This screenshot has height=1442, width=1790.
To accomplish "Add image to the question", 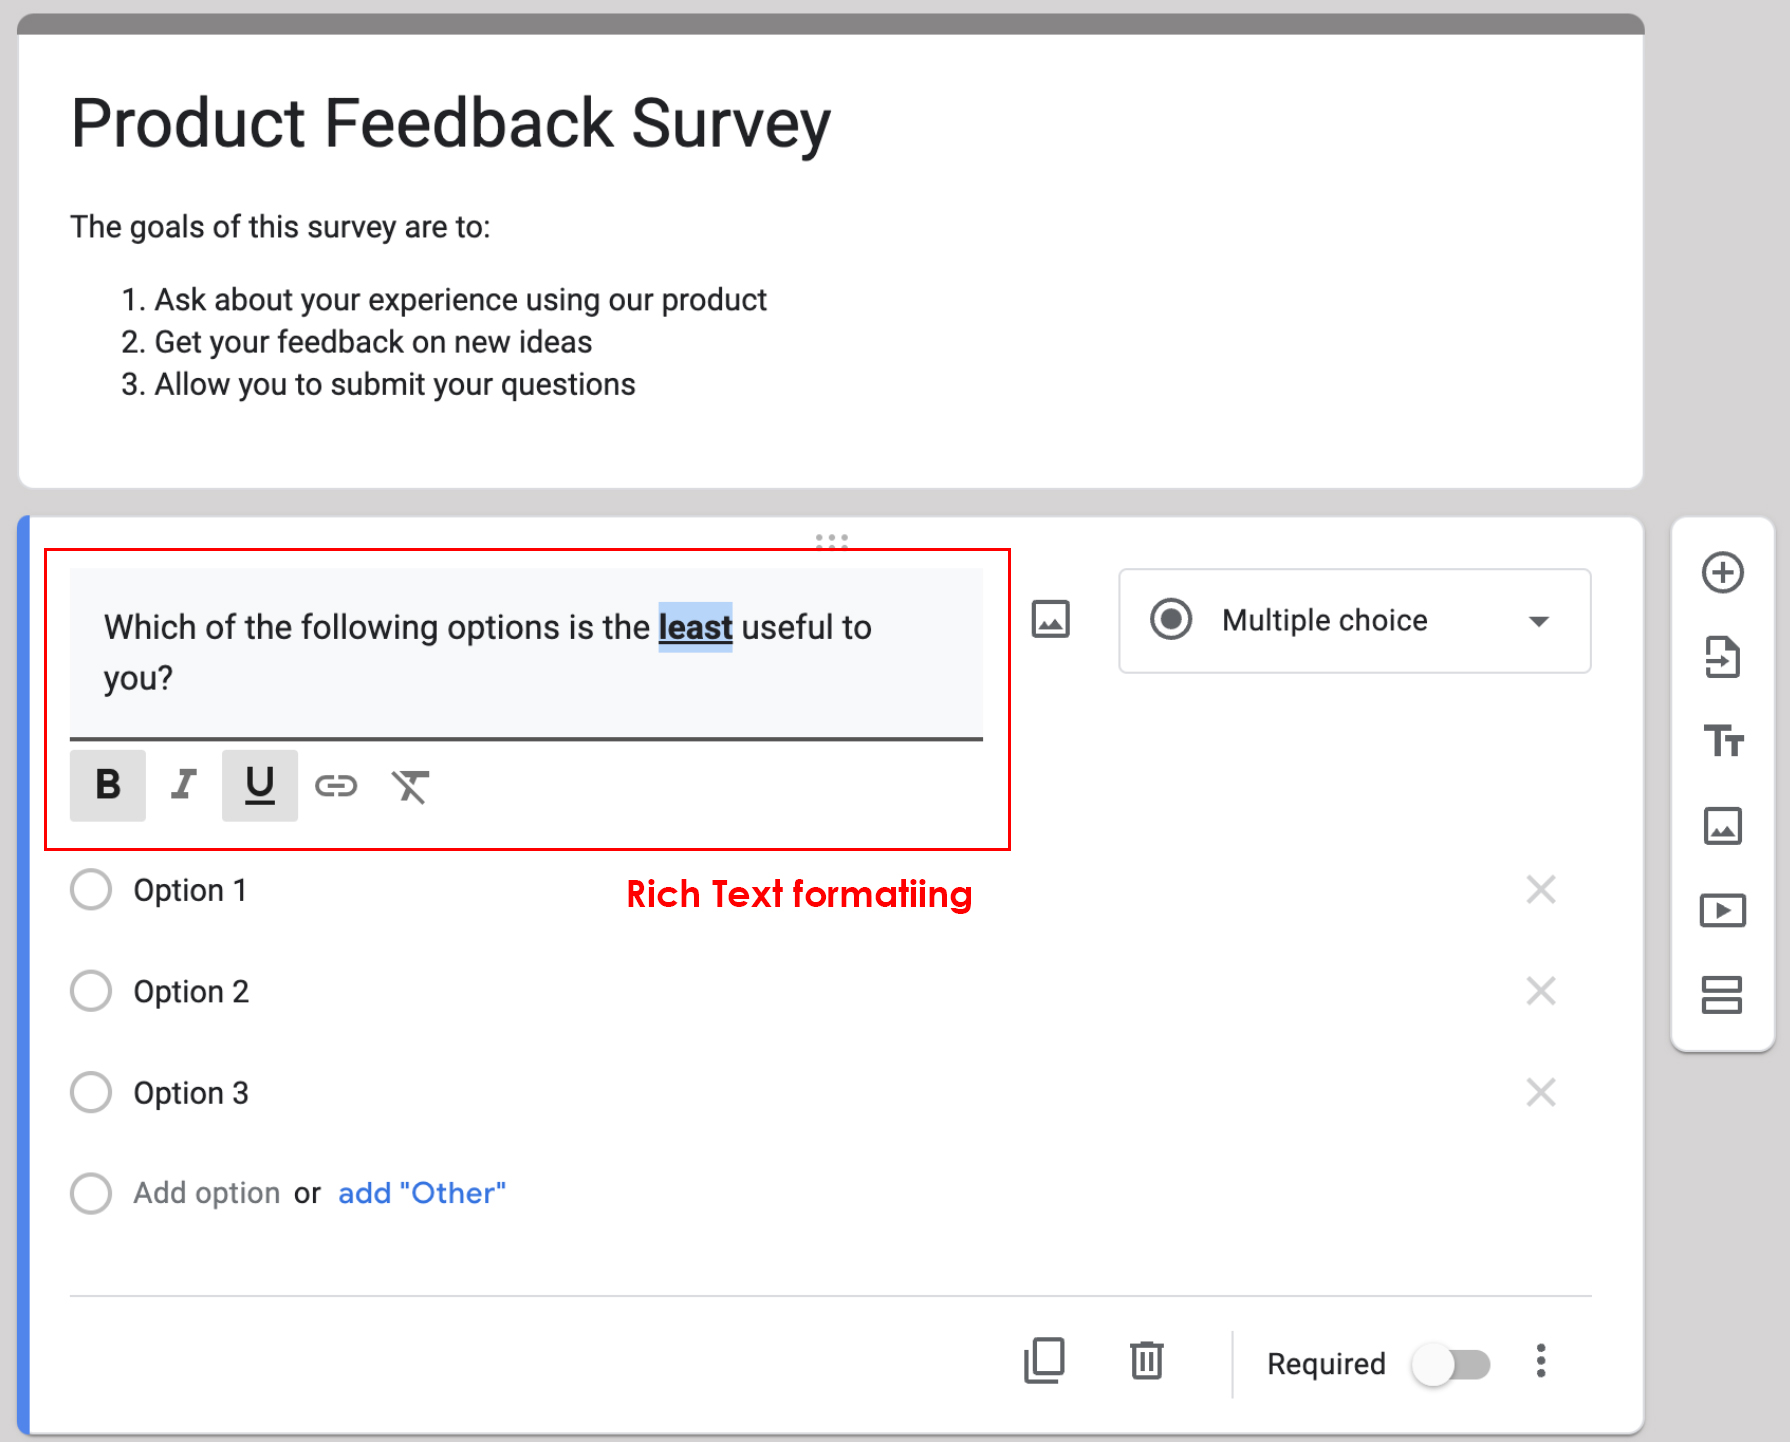I will coord(1050,620).
